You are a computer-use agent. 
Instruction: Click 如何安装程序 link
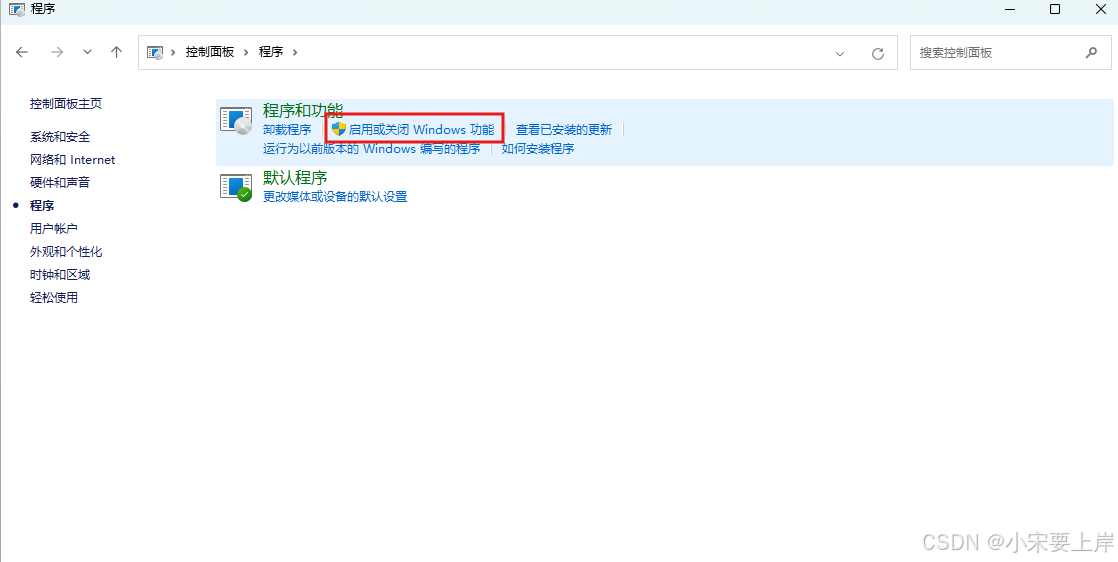(538, 149)
